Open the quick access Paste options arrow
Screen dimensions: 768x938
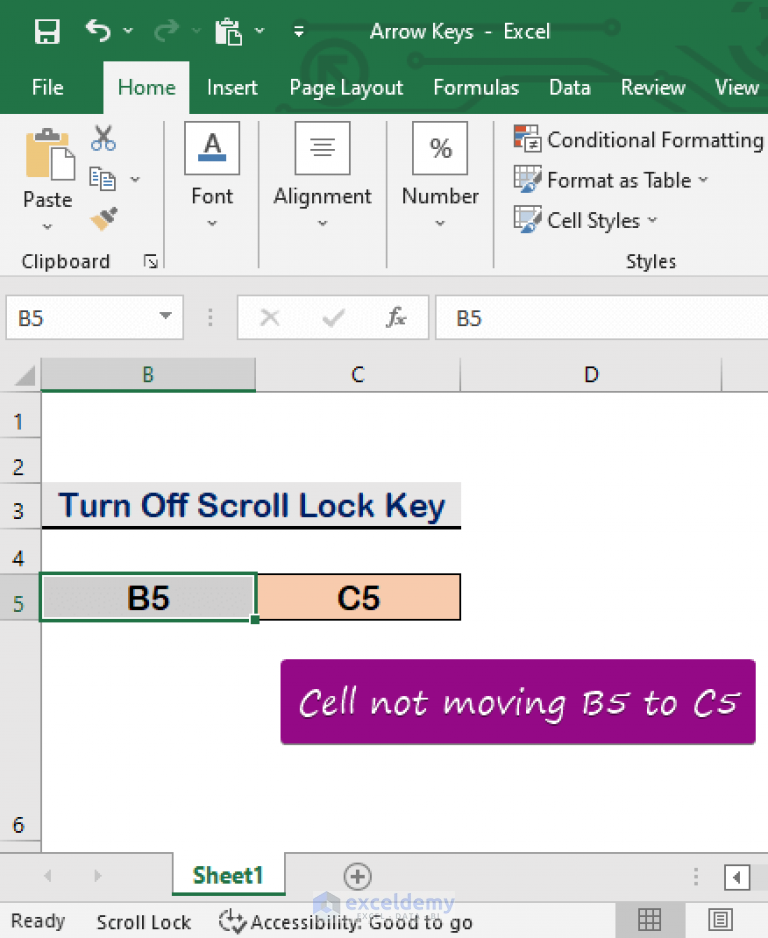point(260,30)
